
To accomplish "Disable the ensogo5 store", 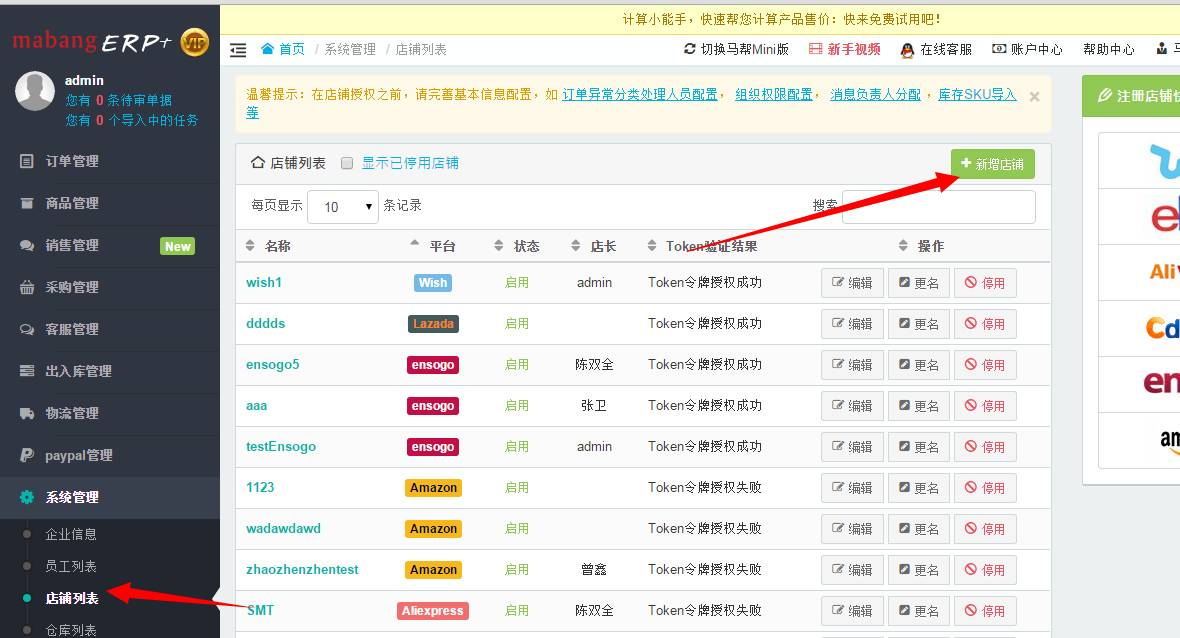I will 985,365.
